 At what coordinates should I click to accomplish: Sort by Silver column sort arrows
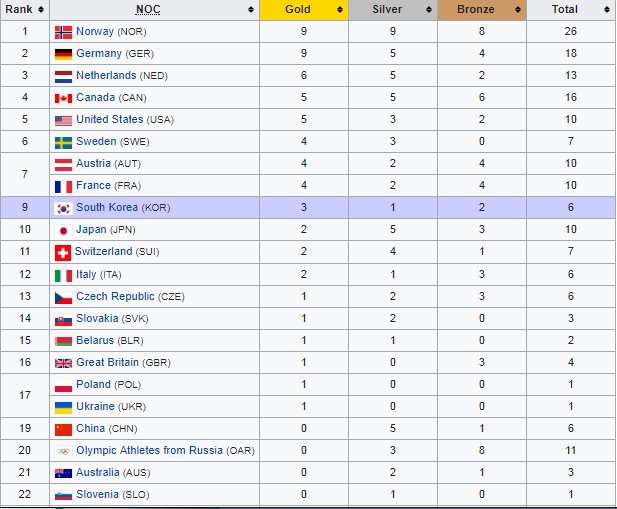pos(429,9)
